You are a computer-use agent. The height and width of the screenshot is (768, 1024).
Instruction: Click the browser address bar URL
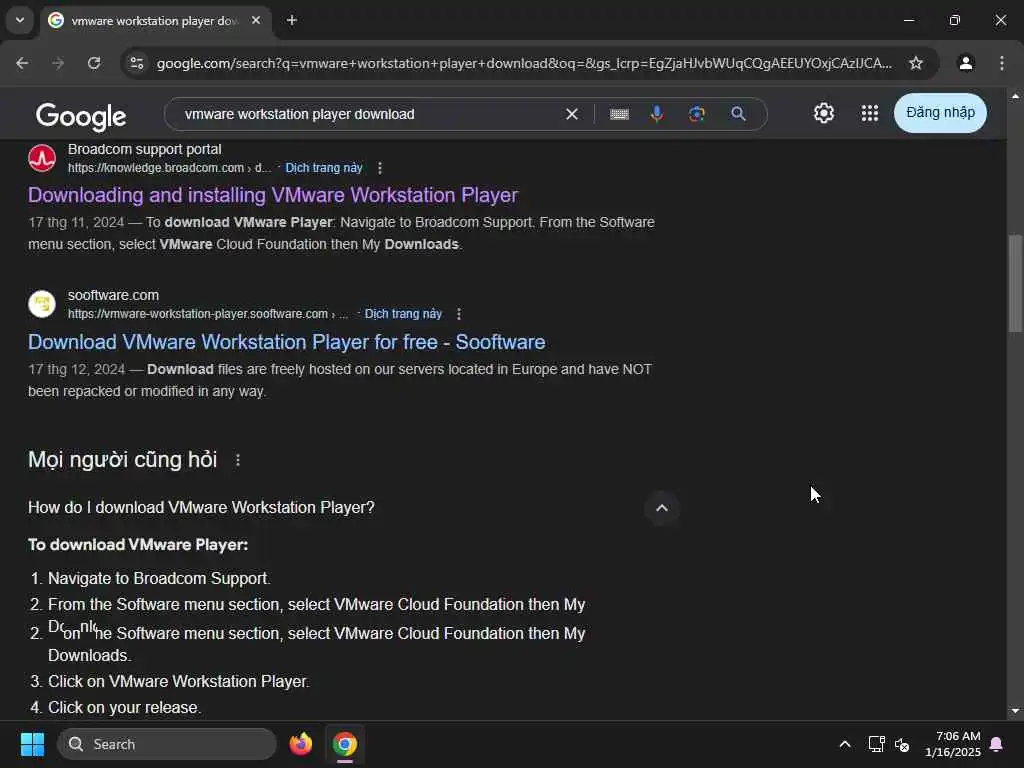pos(524,63)
